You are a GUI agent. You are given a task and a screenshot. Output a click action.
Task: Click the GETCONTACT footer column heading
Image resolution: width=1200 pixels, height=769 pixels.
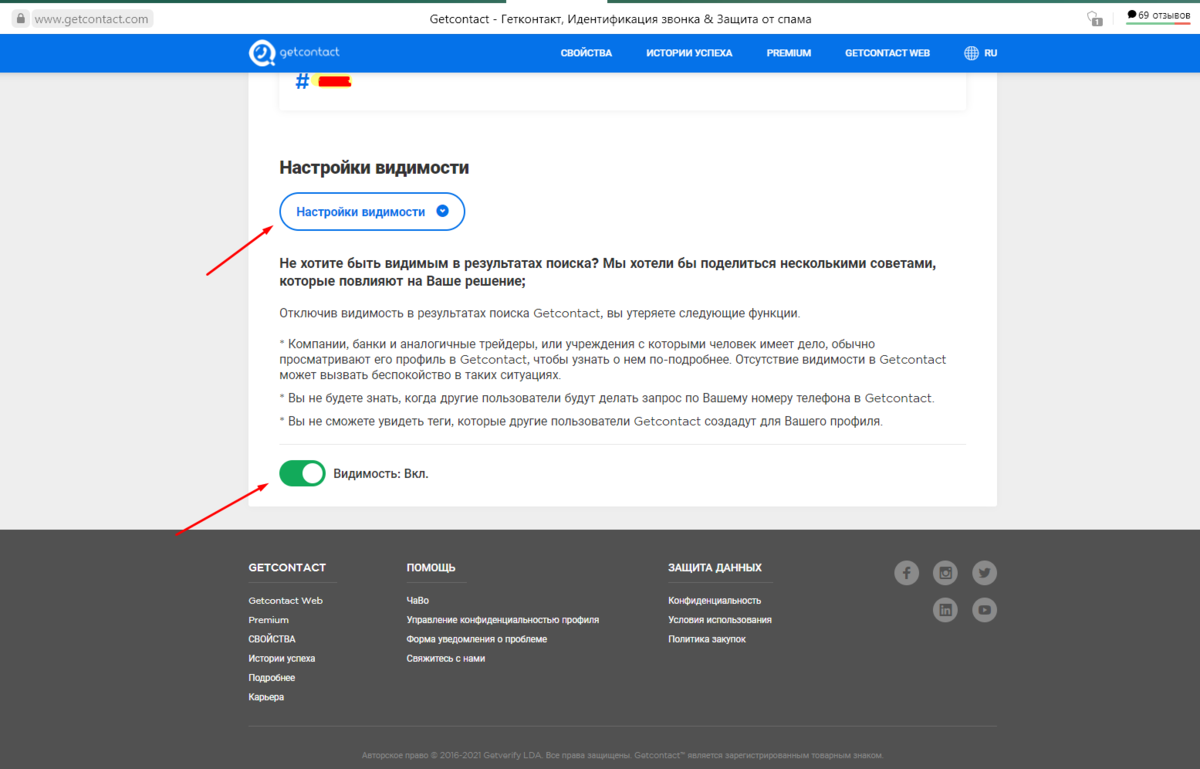pos(287,567)
